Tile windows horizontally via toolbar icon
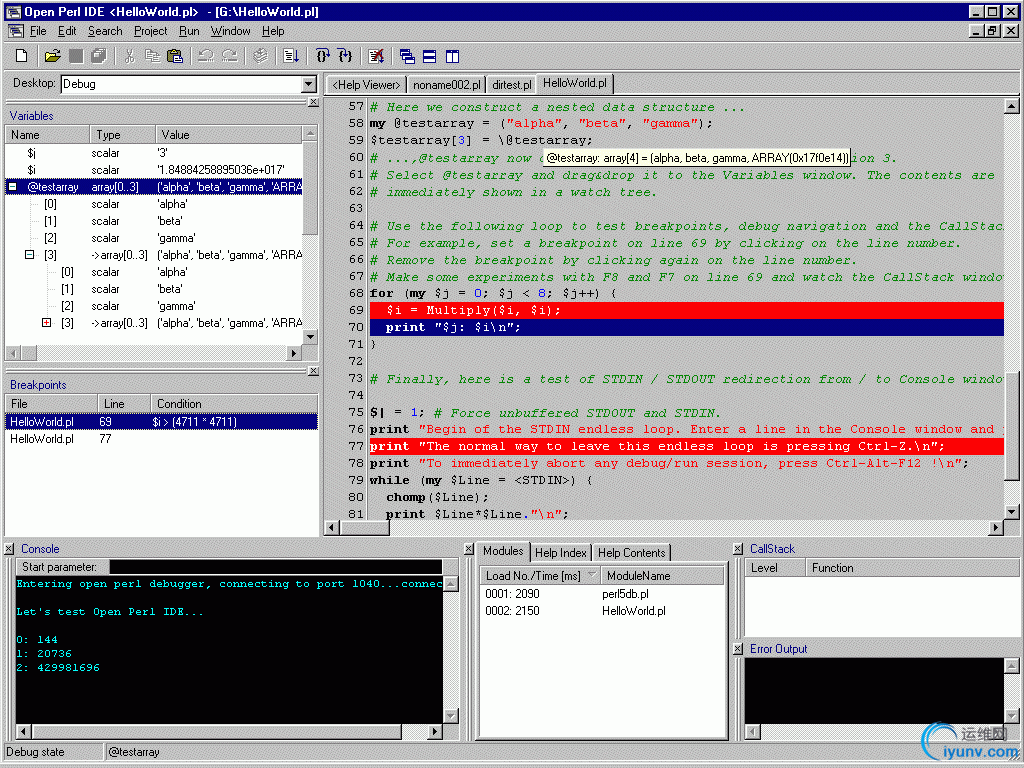 click(429, 56)
